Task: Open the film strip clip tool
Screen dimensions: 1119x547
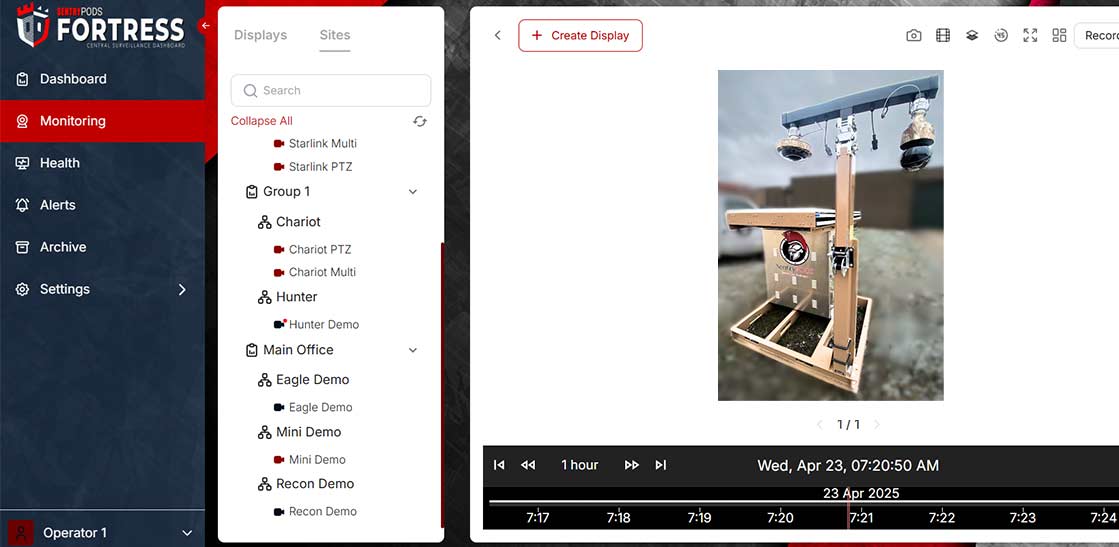Action: [x=943, y=36]
